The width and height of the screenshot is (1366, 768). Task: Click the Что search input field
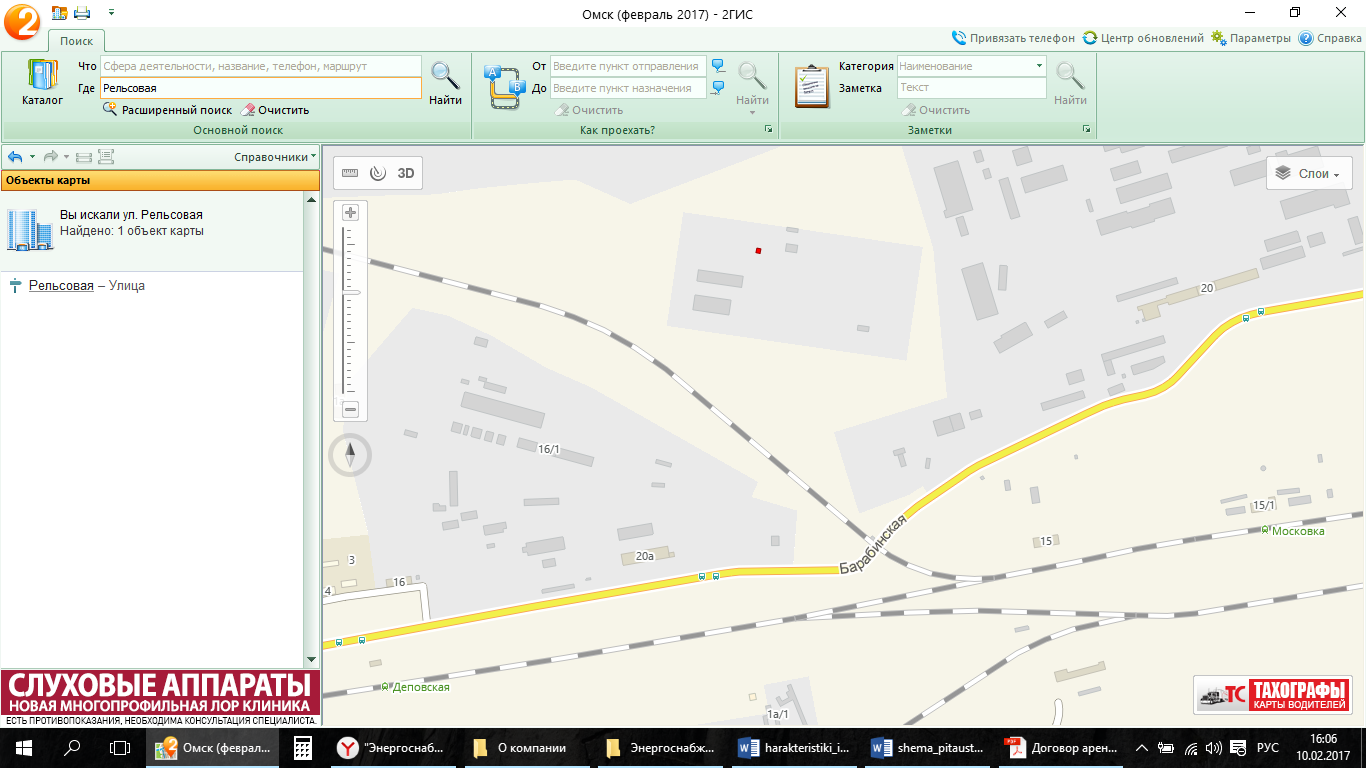coord(260,66)
